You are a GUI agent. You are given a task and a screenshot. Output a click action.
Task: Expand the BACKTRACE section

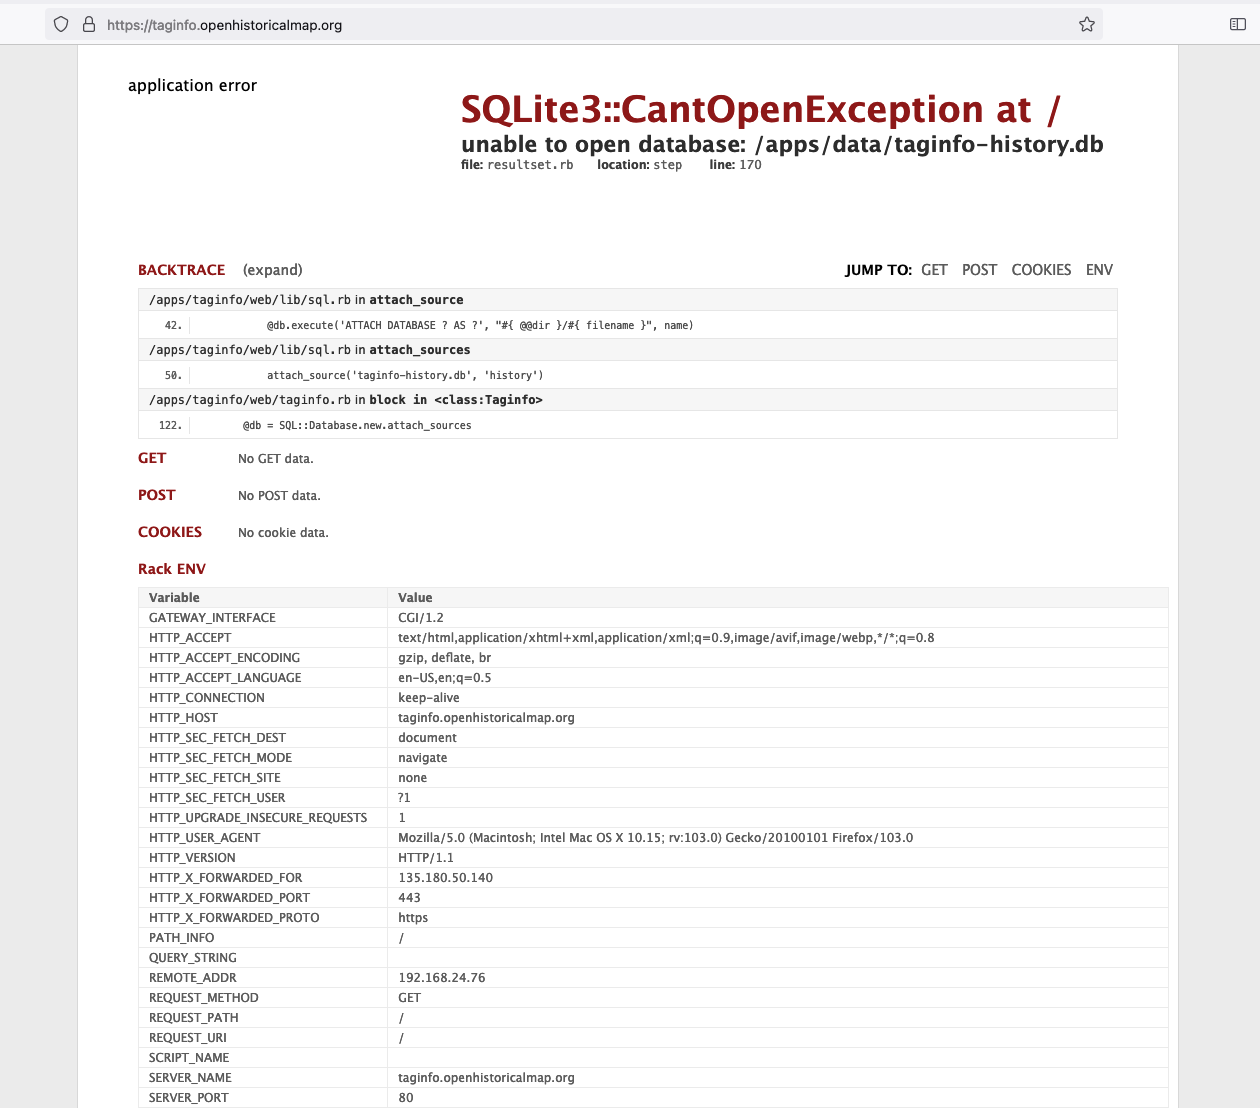coord(270,269)
